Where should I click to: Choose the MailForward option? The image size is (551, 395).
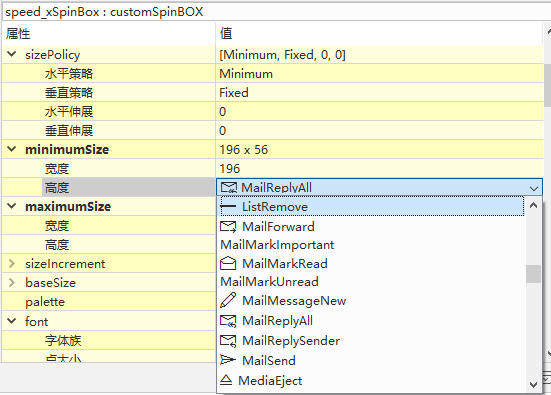coord(372,226)
